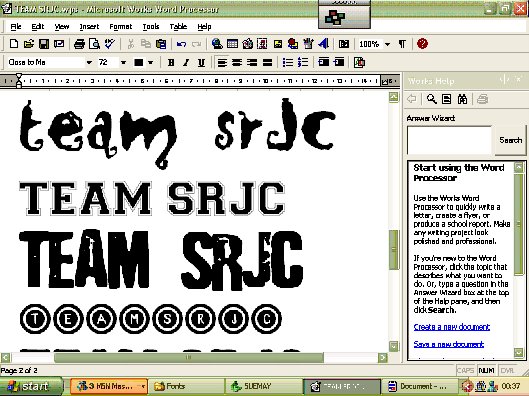Open the font color swatch dropdown
Screen dimensions: 529x396
click(x=150, y=62)
